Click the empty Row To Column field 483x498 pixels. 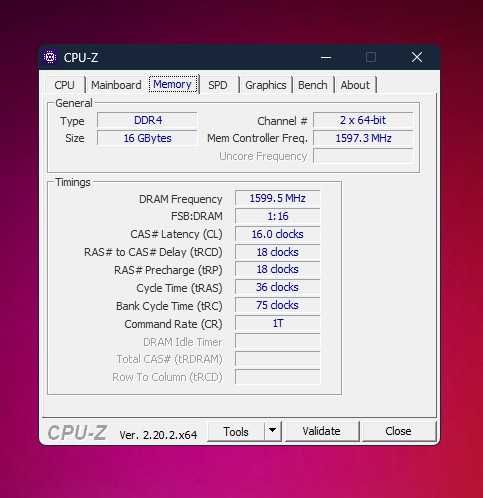278,377
